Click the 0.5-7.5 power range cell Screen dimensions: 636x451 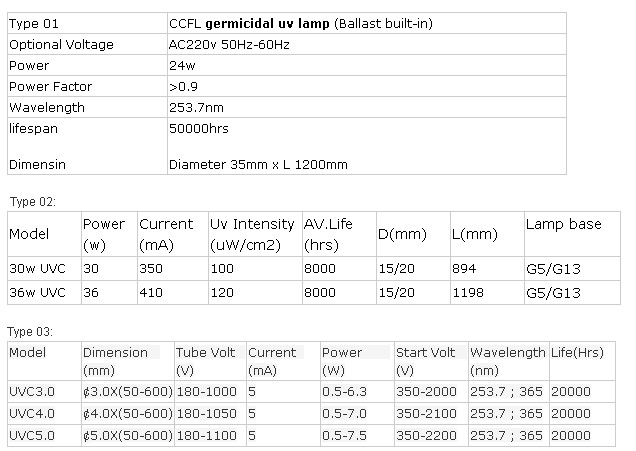click(346, 436)
